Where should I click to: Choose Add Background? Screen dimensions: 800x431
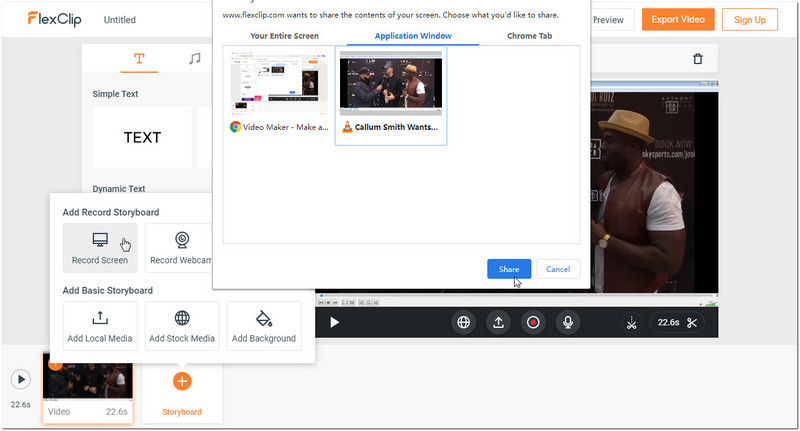click(x=264, y=326)
